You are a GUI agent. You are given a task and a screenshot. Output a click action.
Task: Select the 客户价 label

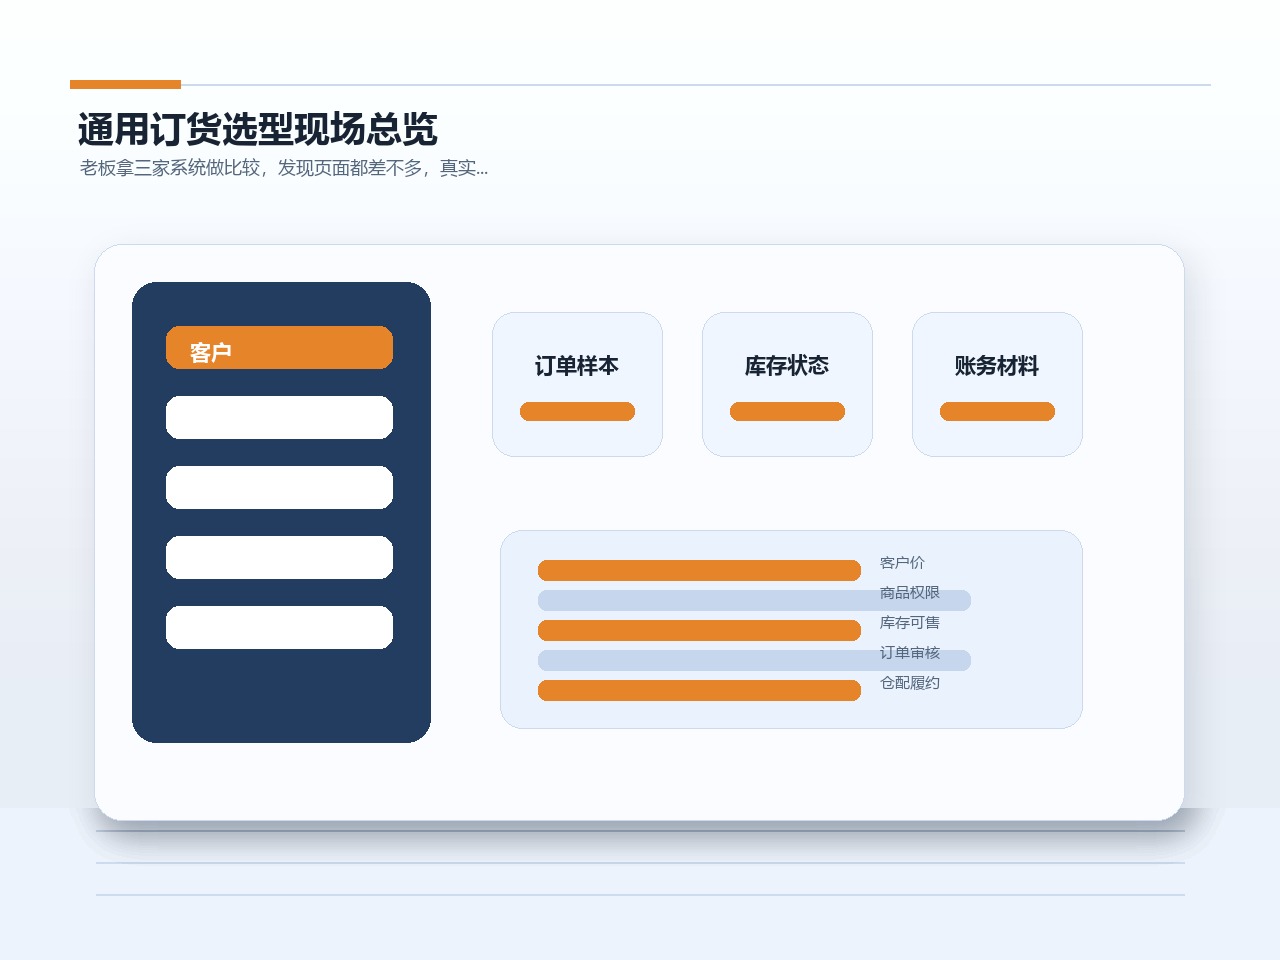point(902,563)
